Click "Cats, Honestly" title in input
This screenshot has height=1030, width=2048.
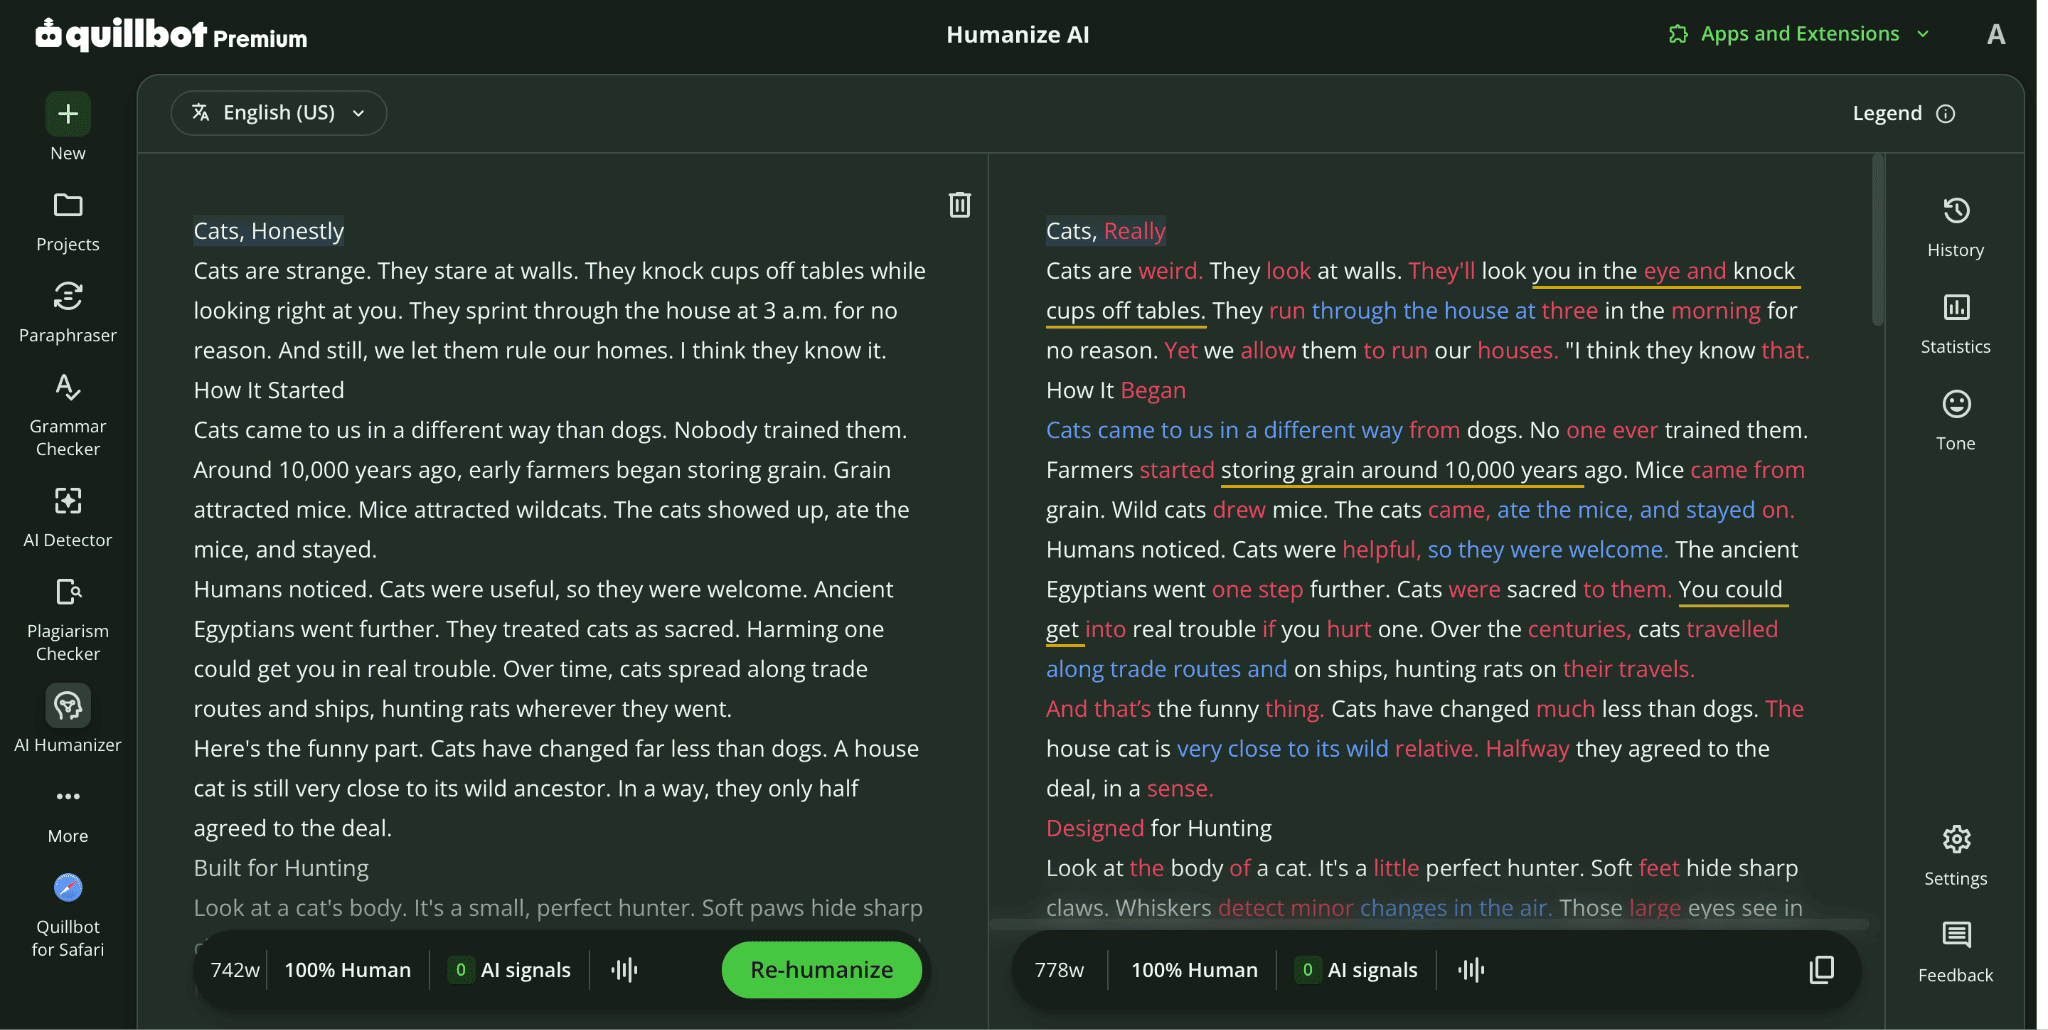pos(269,231)
